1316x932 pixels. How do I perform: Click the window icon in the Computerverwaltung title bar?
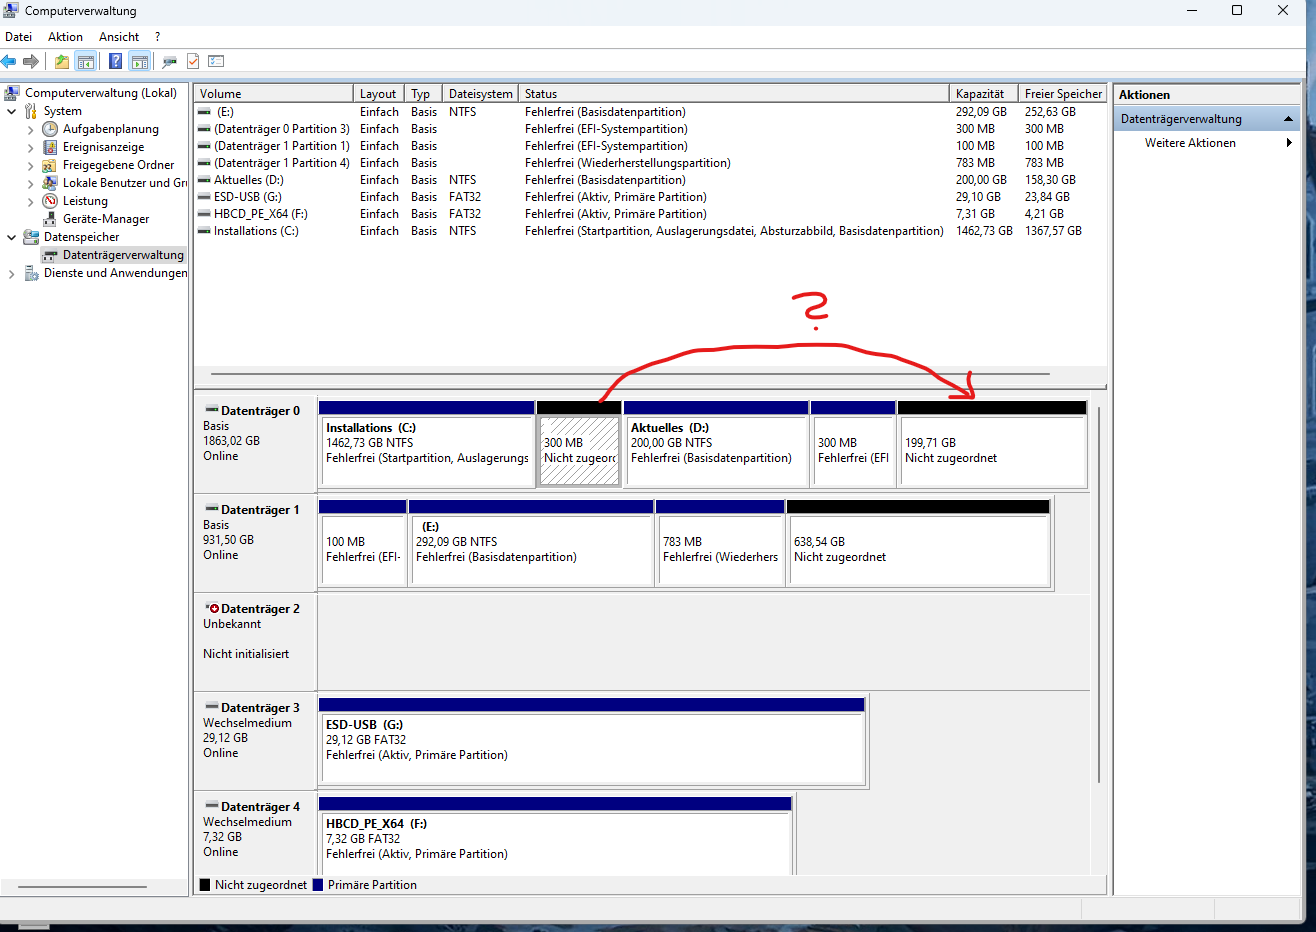[11, 11]
